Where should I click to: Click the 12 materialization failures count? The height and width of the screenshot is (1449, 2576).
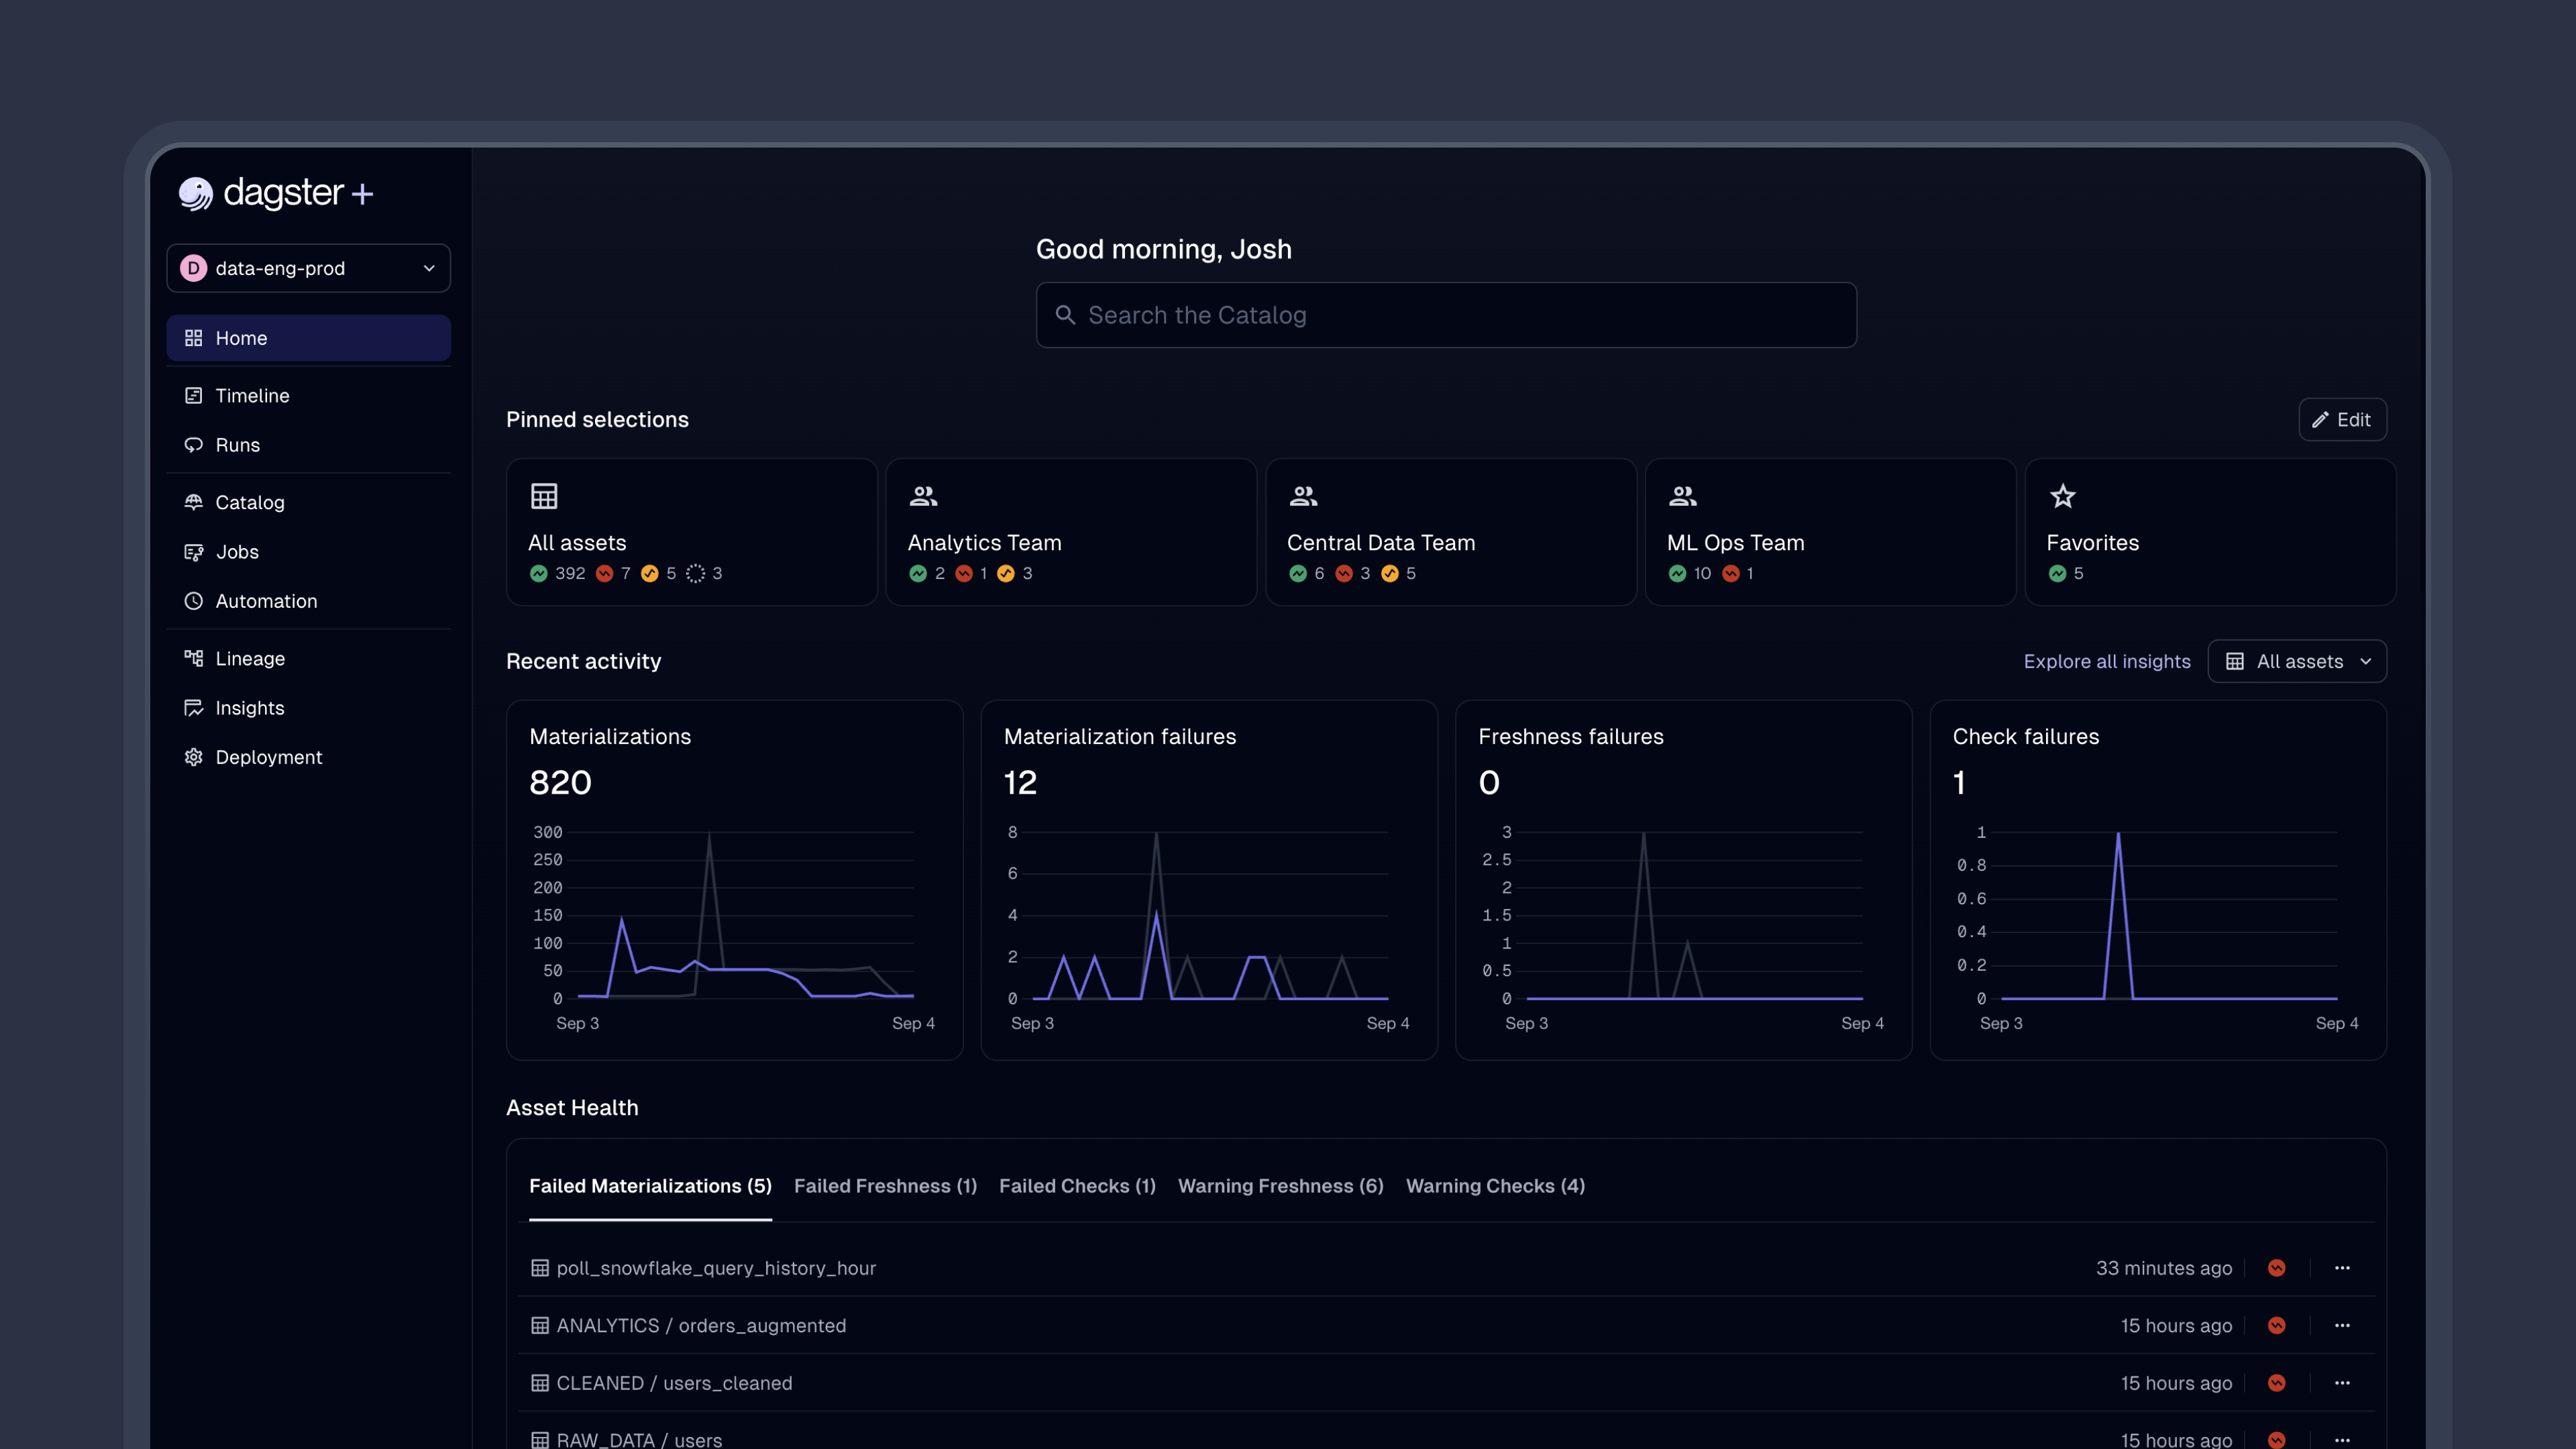(x=1020, y=782)
